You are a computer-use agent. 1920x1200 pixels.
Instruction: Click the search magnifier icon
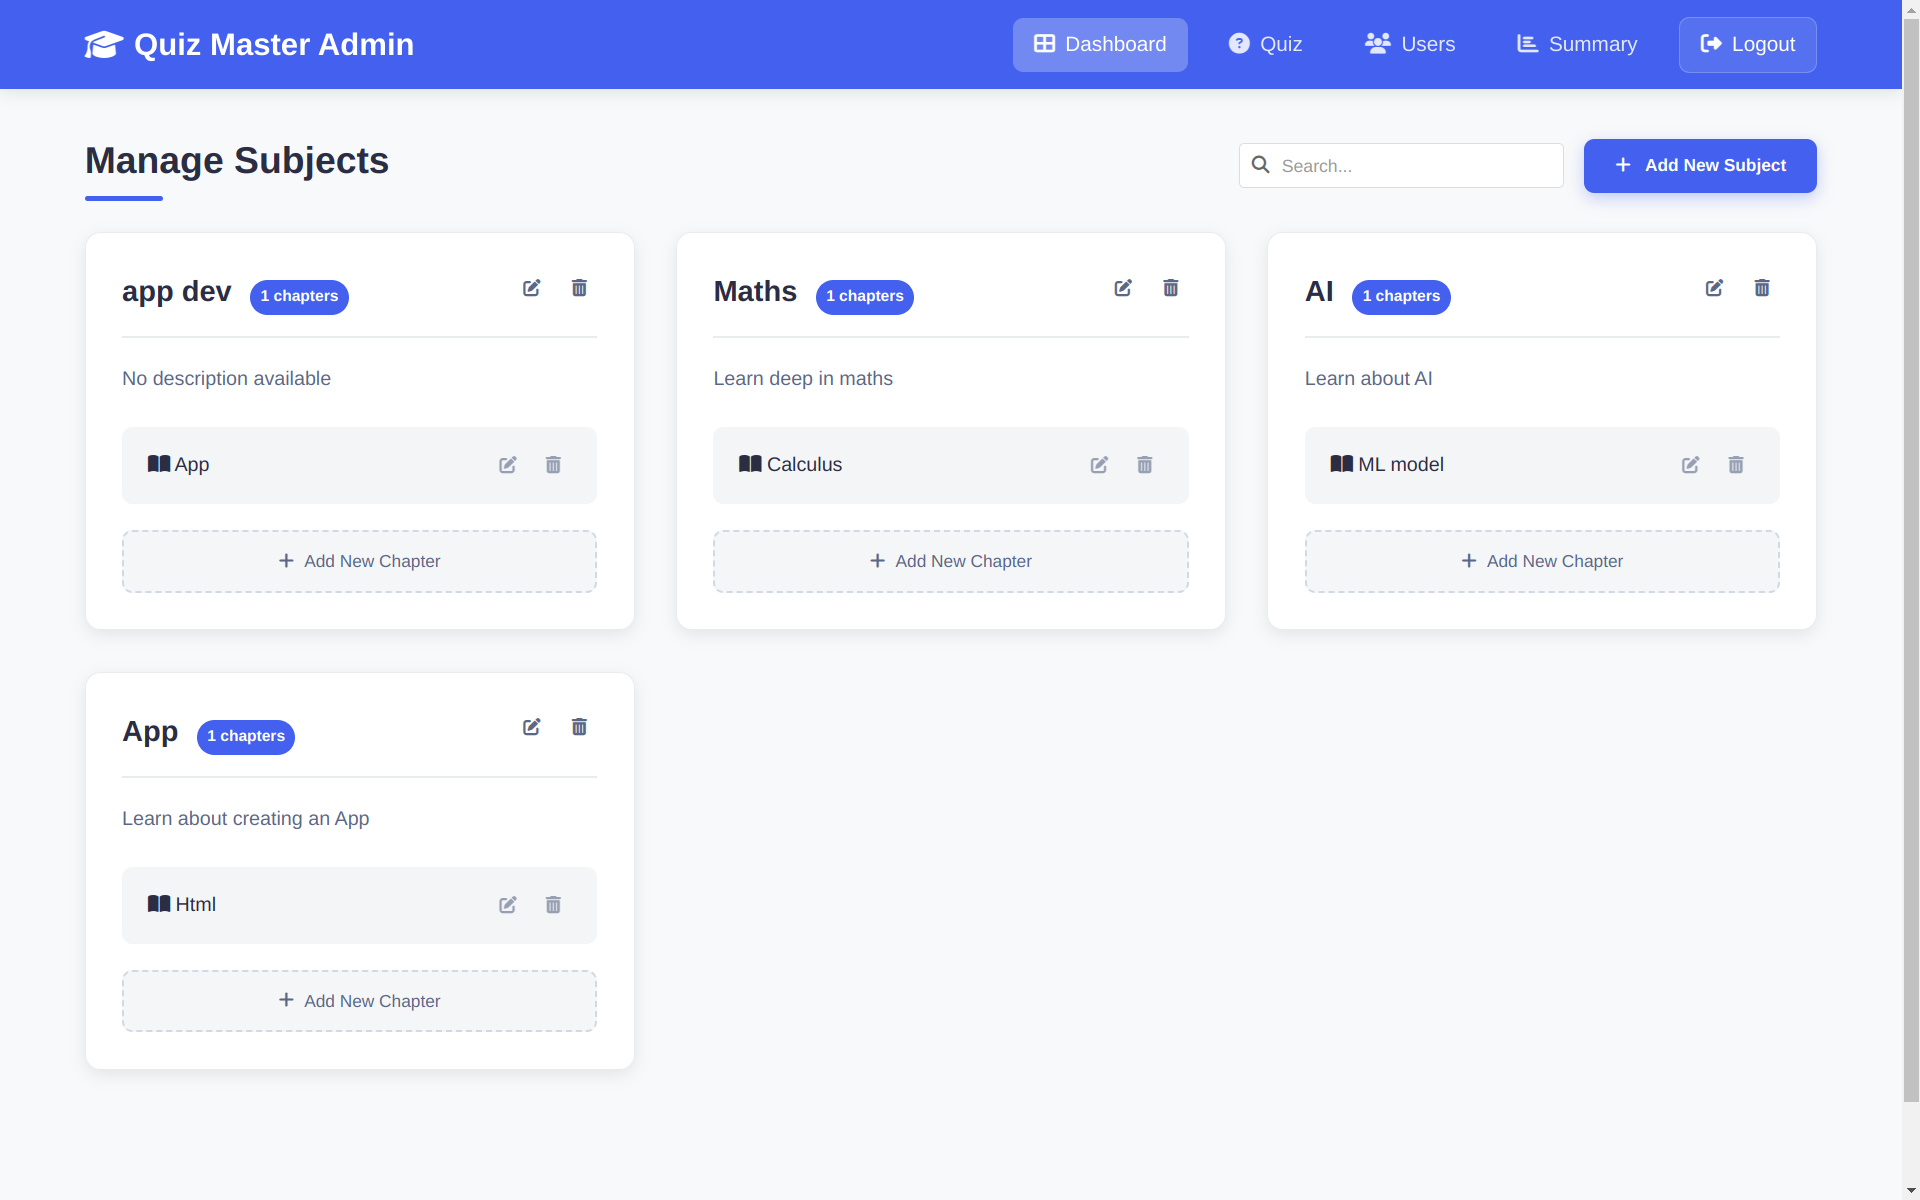click(x=1261, y=165)
